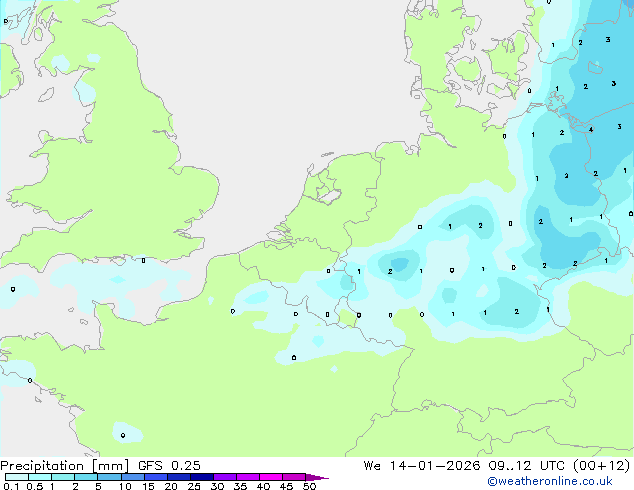Click the 40–45 mm magenta legend swatch
The height and width of the screenshot is (490, 634).
271,477
